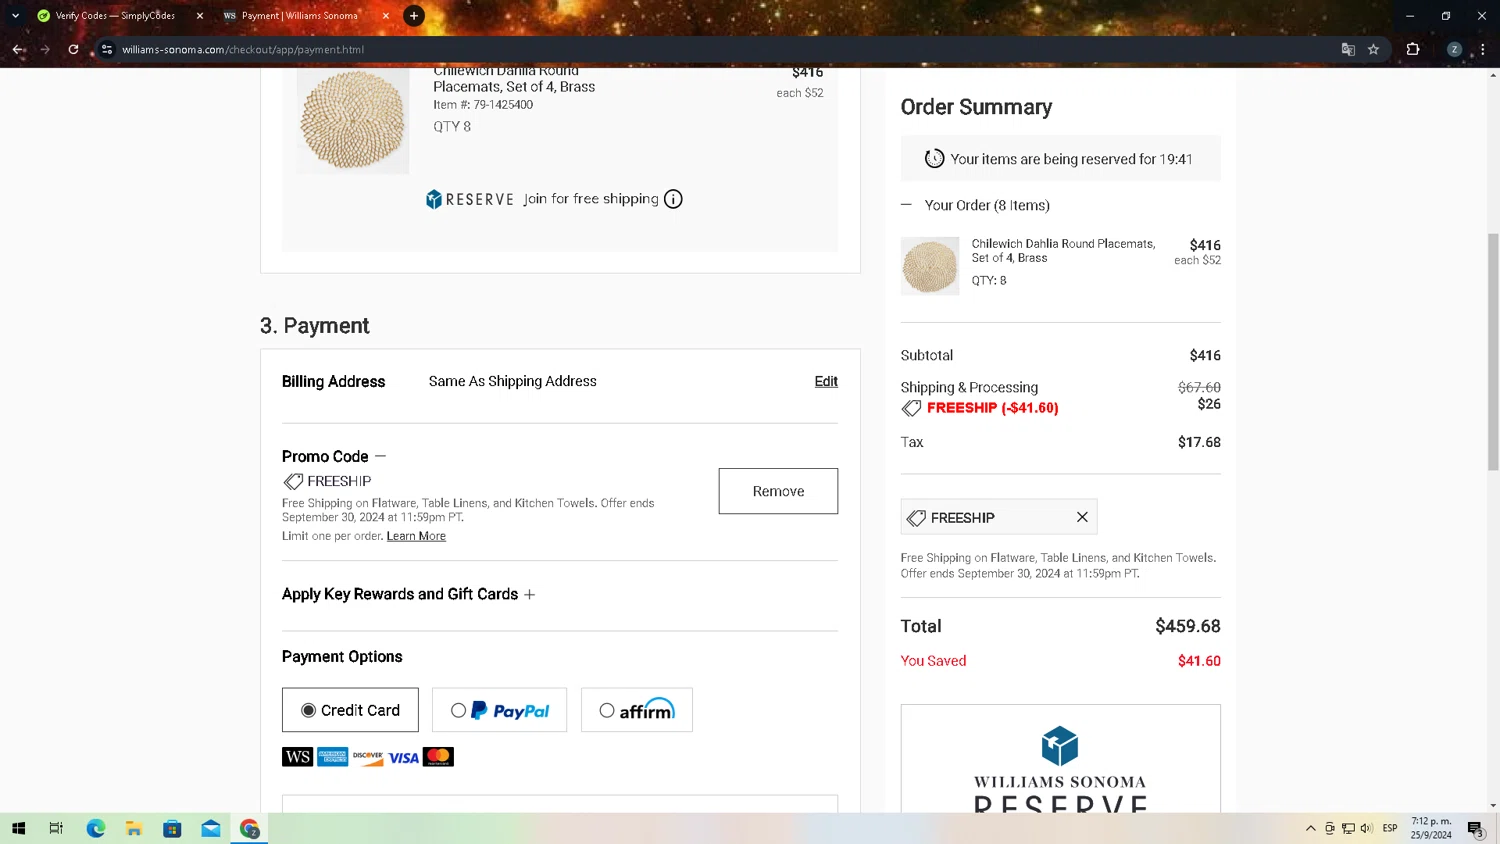
Task: Click the placemat product image in cart
Action: pyautogui.click(x=353, y=120)
